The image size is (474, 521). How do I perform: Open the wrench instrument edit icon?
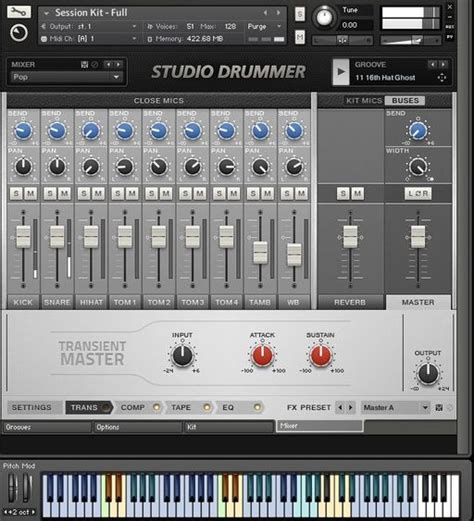pos(19,12)
